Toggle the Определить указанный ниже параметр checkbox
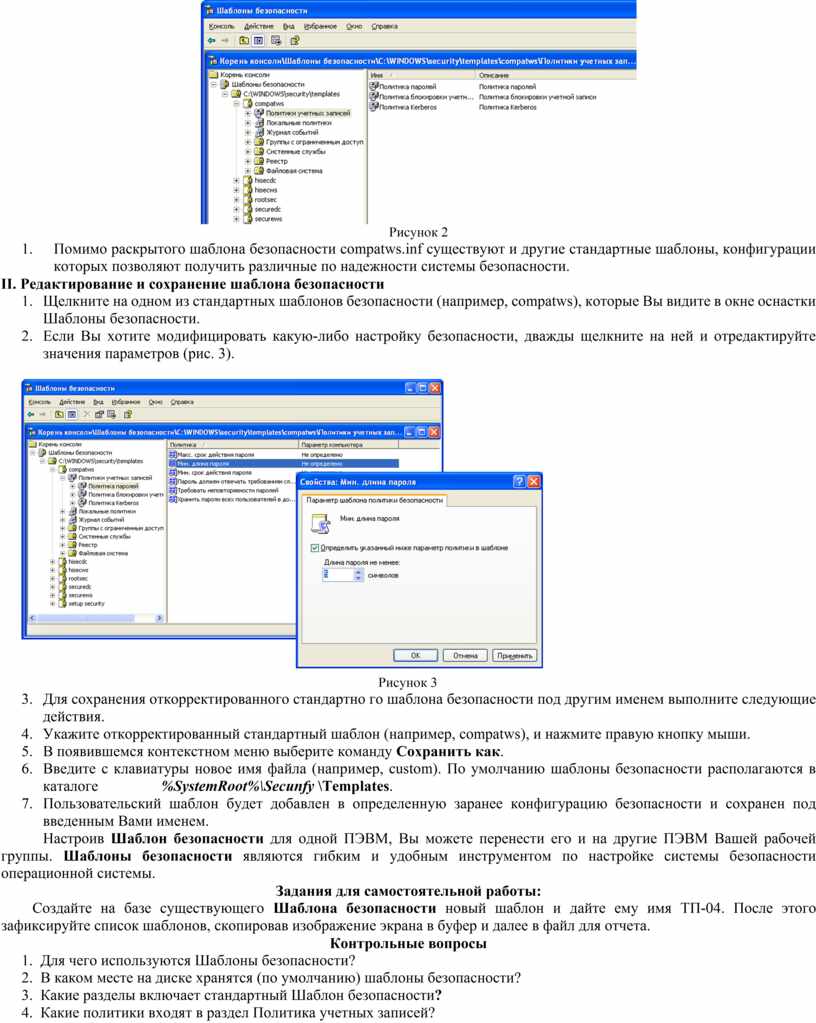The width and height of the screenshot is (816, 1023). coord(315,548)
